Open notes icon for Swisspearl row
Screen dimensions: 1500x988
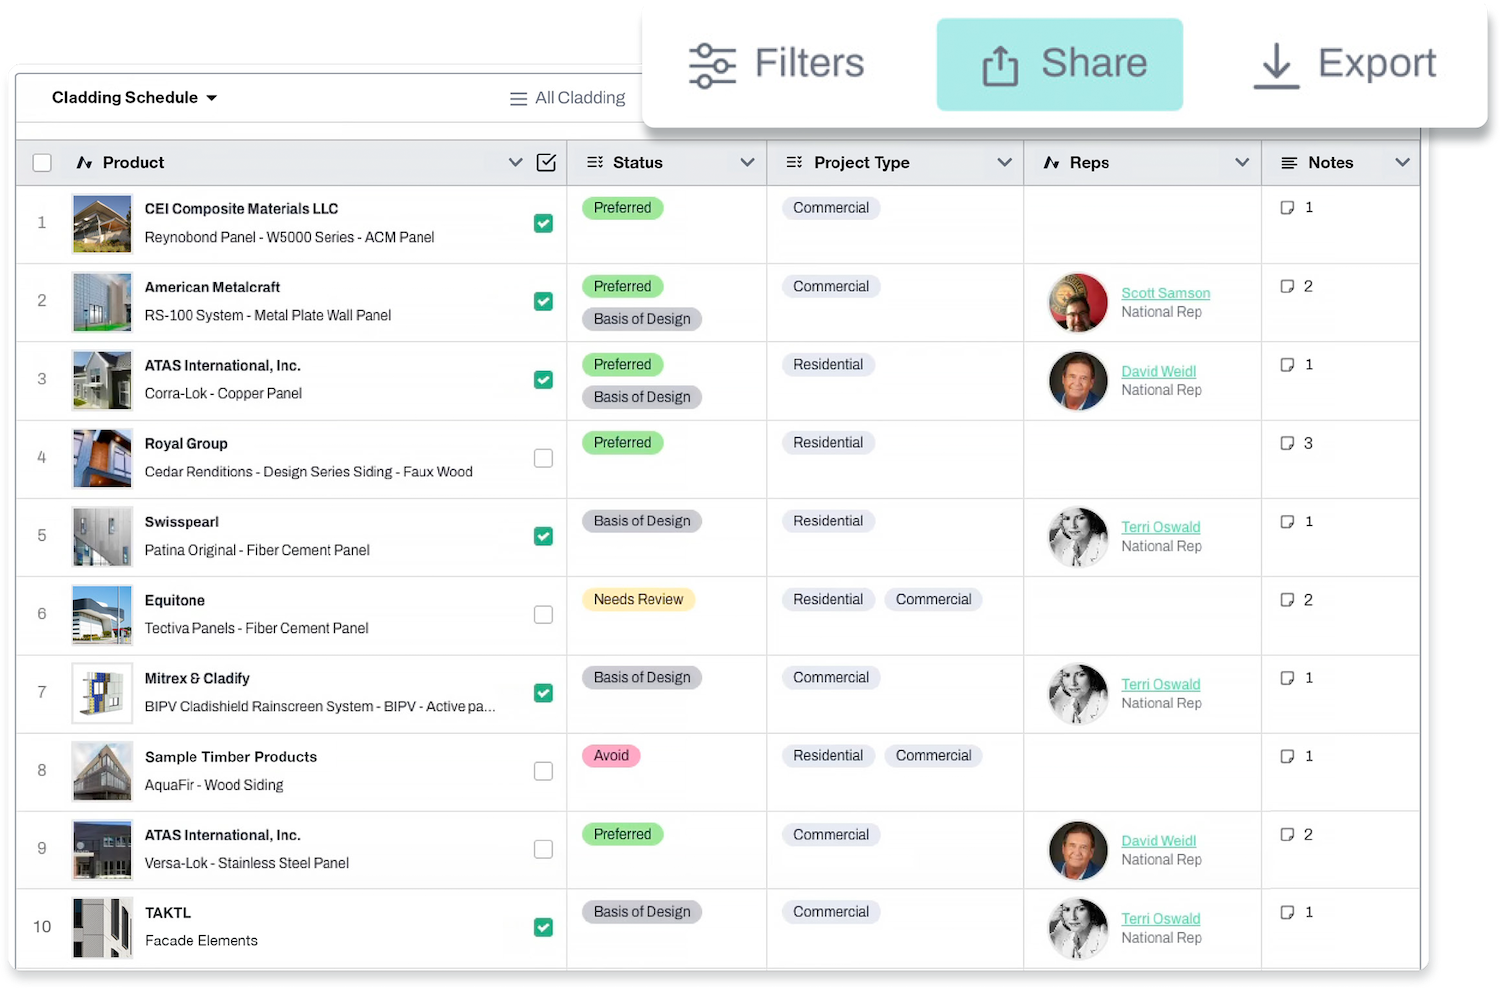pyautogui.click(x=1287, y=521)
